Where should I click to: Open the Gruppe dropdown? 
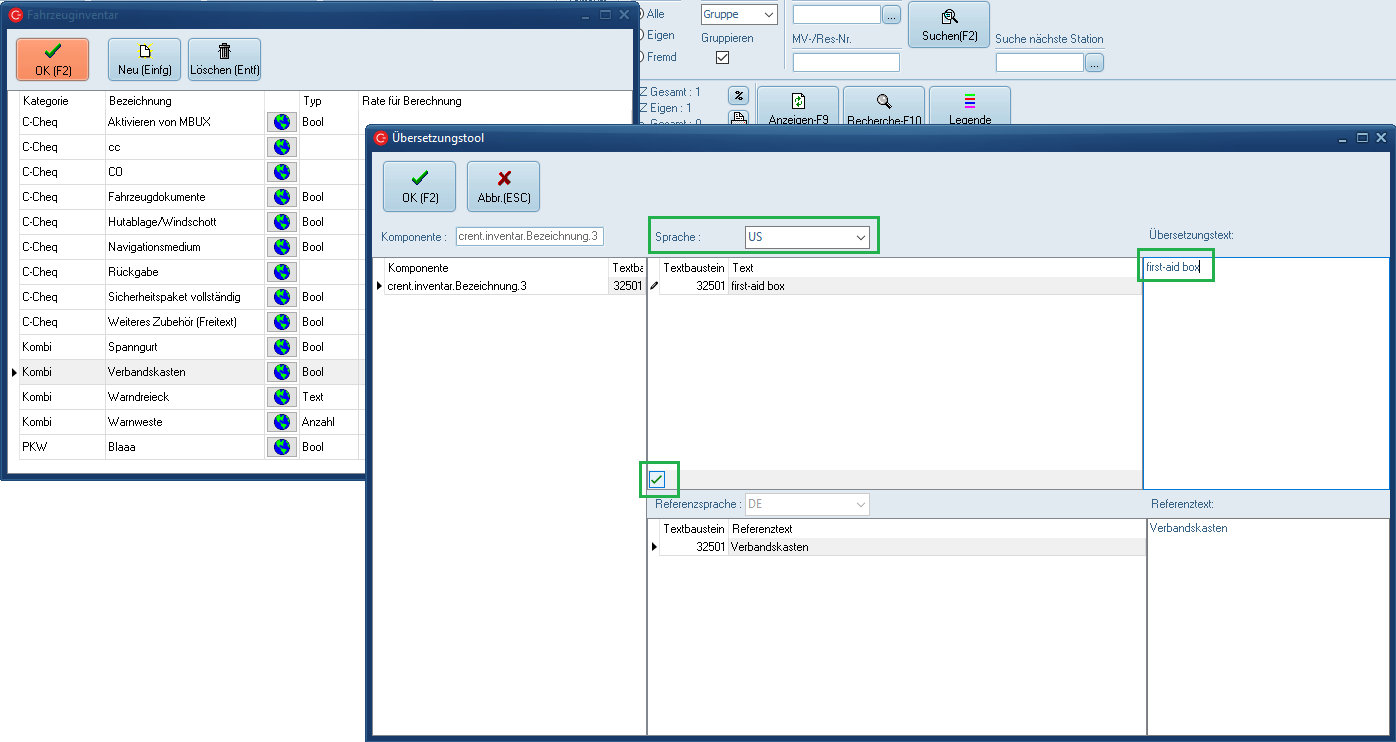pyautogui.click(x=739, y=14)
